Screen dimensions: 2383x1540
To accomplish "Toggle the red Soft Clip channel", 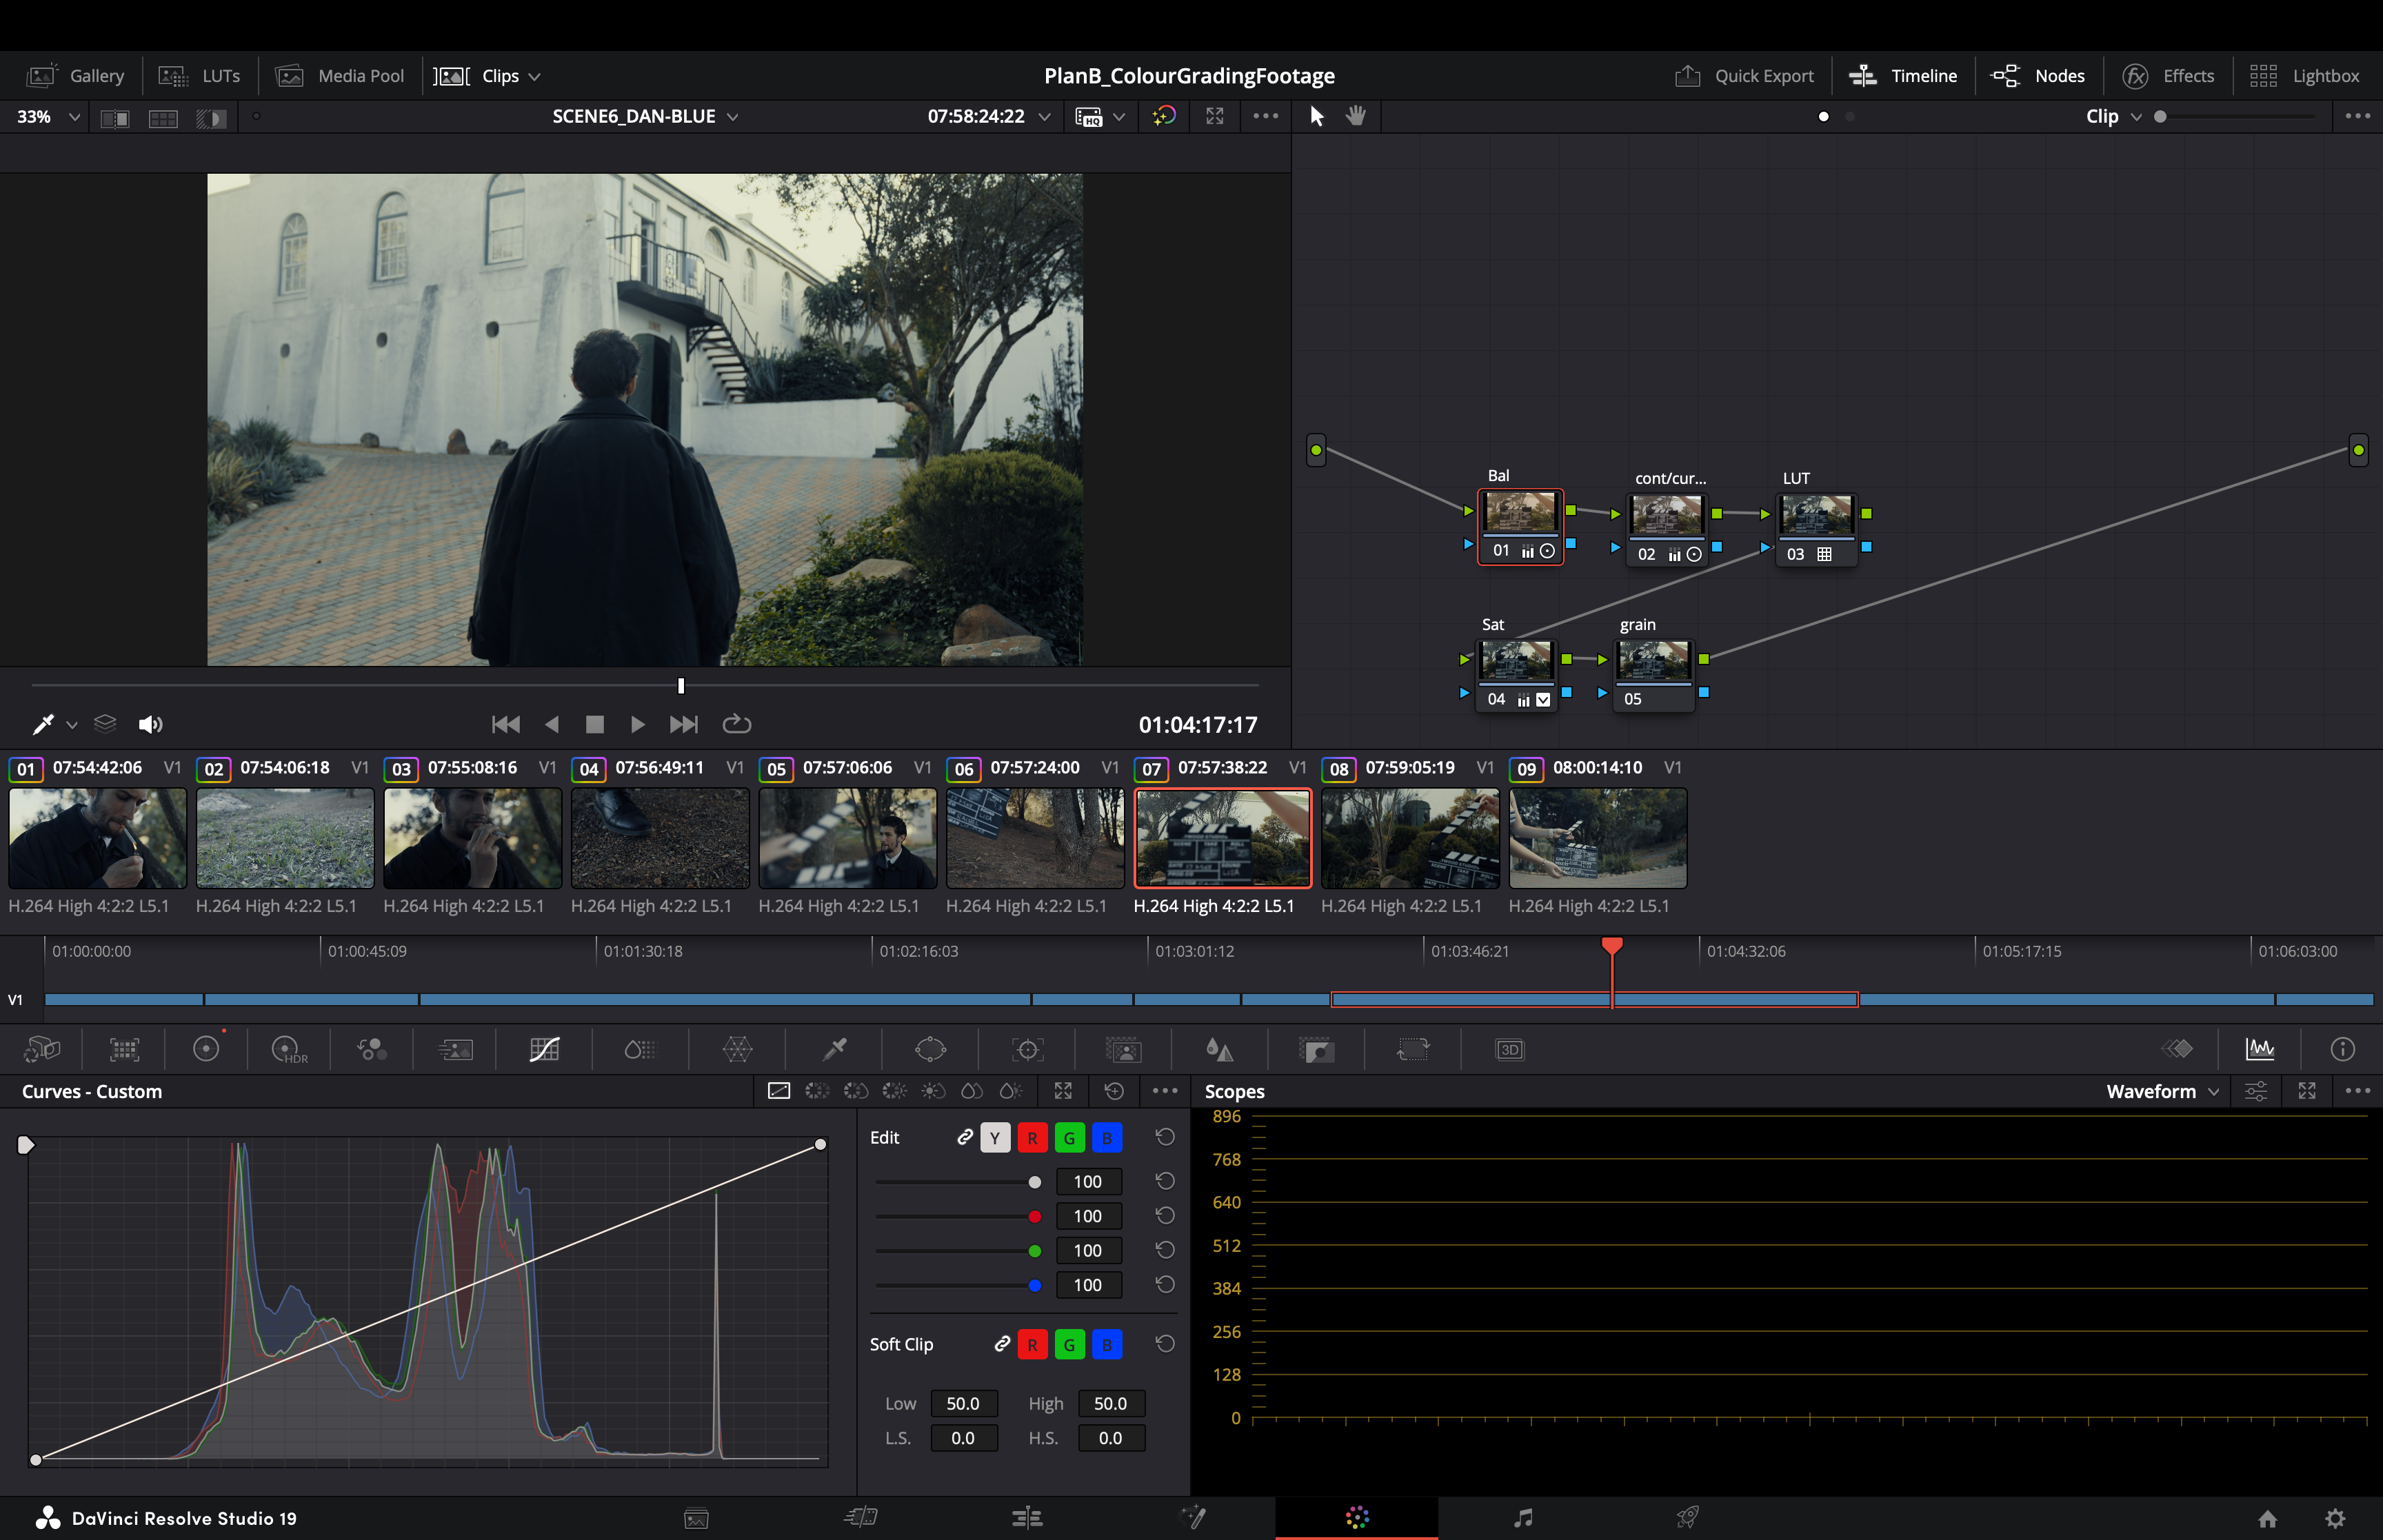I will click(1032, 1345).
